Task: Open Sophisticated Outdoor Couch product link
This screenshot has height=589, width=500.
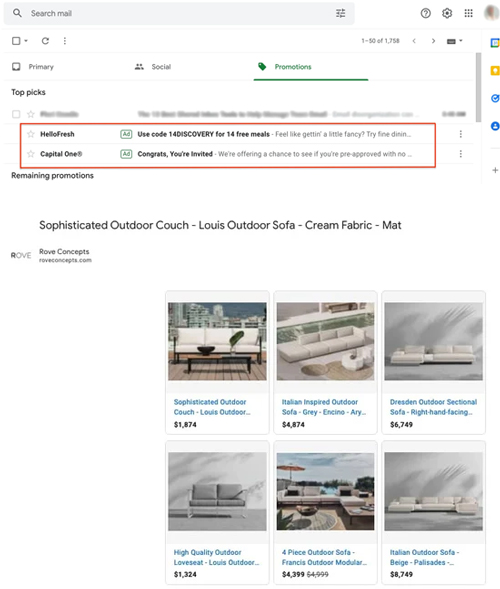Action: pyautogui.click(x=212, y=407)
